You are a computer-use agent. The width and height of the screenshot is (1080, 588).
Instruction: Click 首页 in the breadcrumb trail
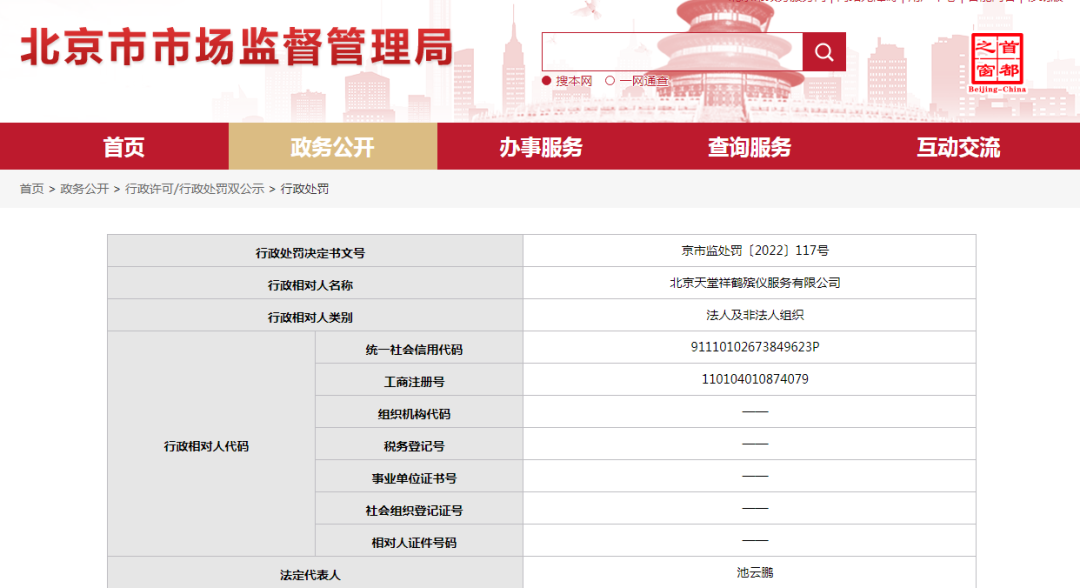click(32, 189)
